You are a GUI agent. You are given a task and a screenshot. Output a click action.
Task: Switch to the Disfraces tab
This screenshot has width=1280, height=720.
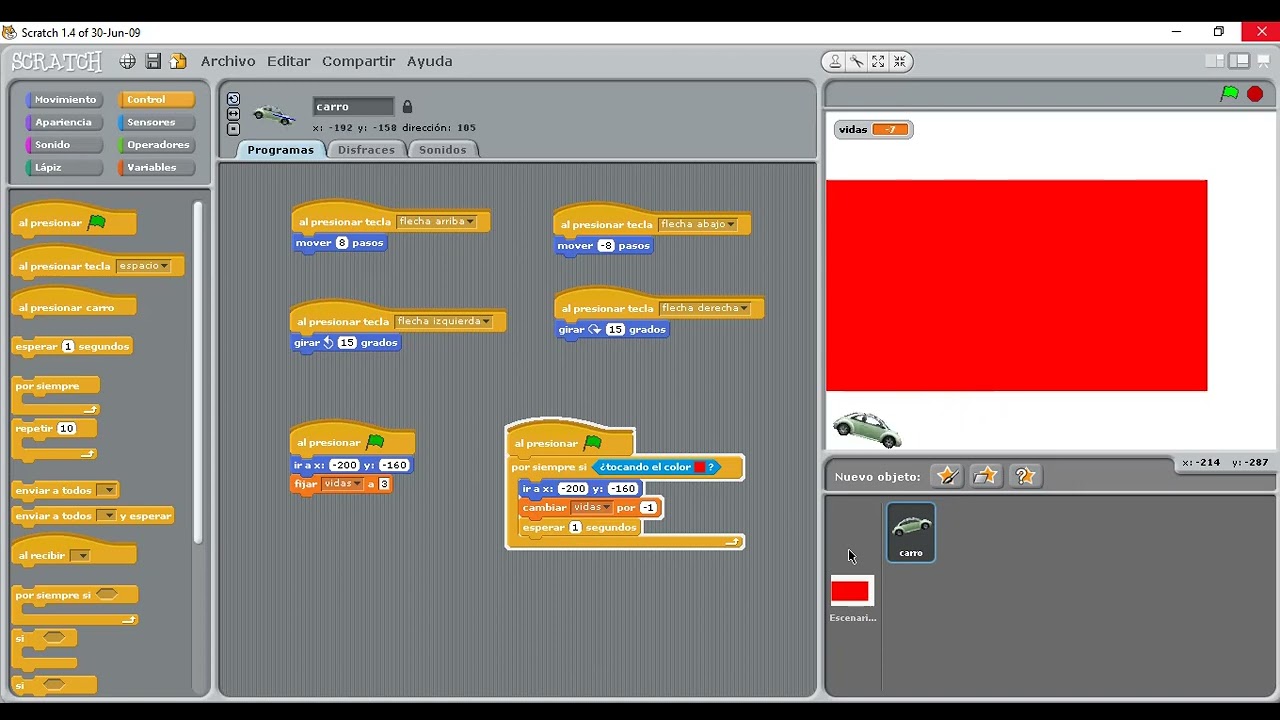point(366,150)
